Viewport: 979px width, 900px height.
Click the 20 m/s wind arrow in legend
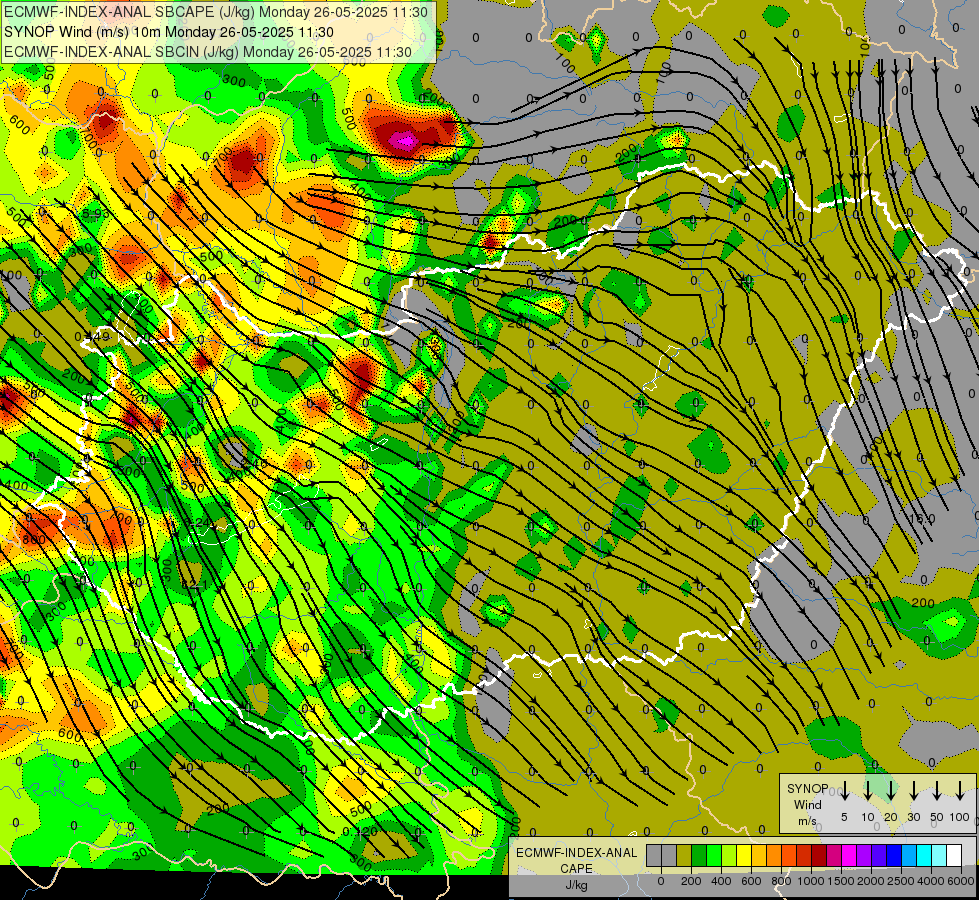(891, 791)
